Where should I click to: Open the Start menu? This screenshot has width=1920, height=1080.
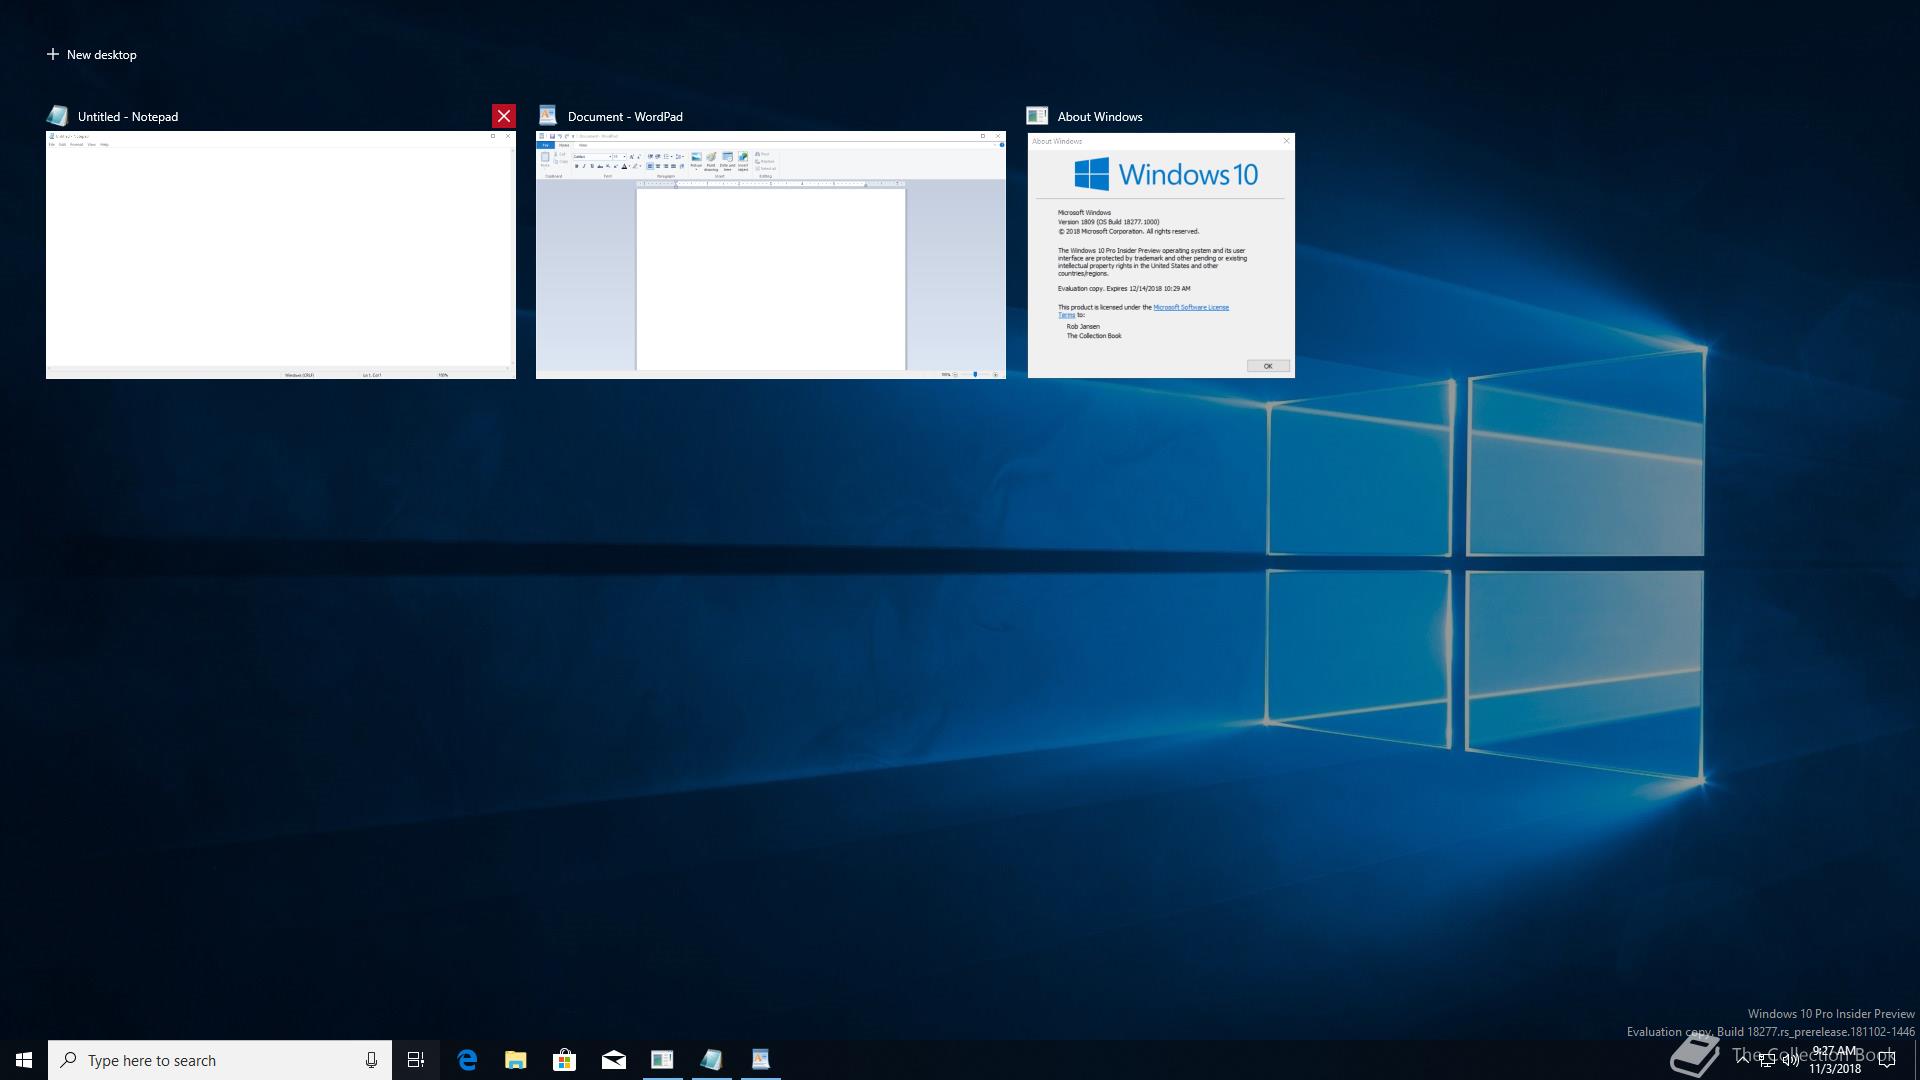[24, 1060]
